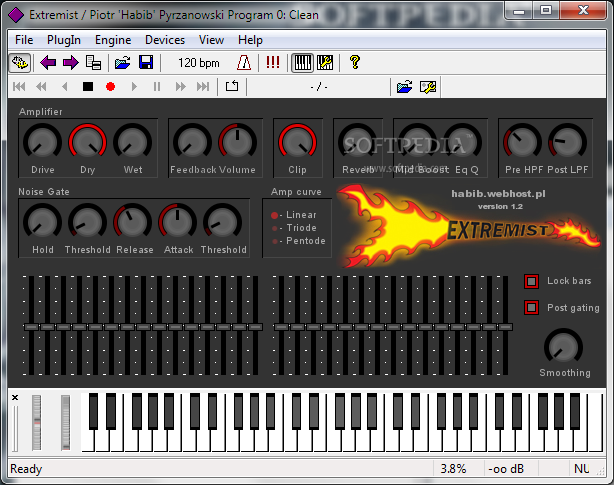Image resolution: width=614 pixels, height=485 pixels.
Task: Stop playback with the black square
Action: 88,87
